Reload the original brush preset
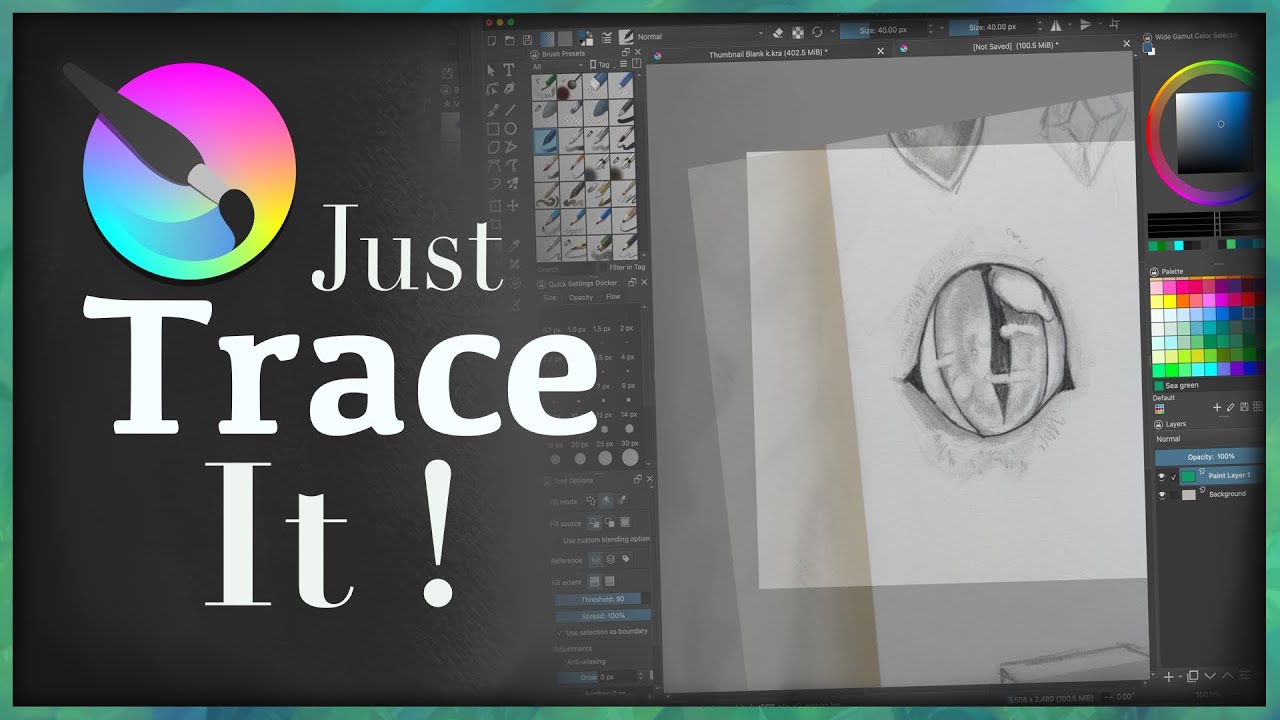 [x=817, y=32]
